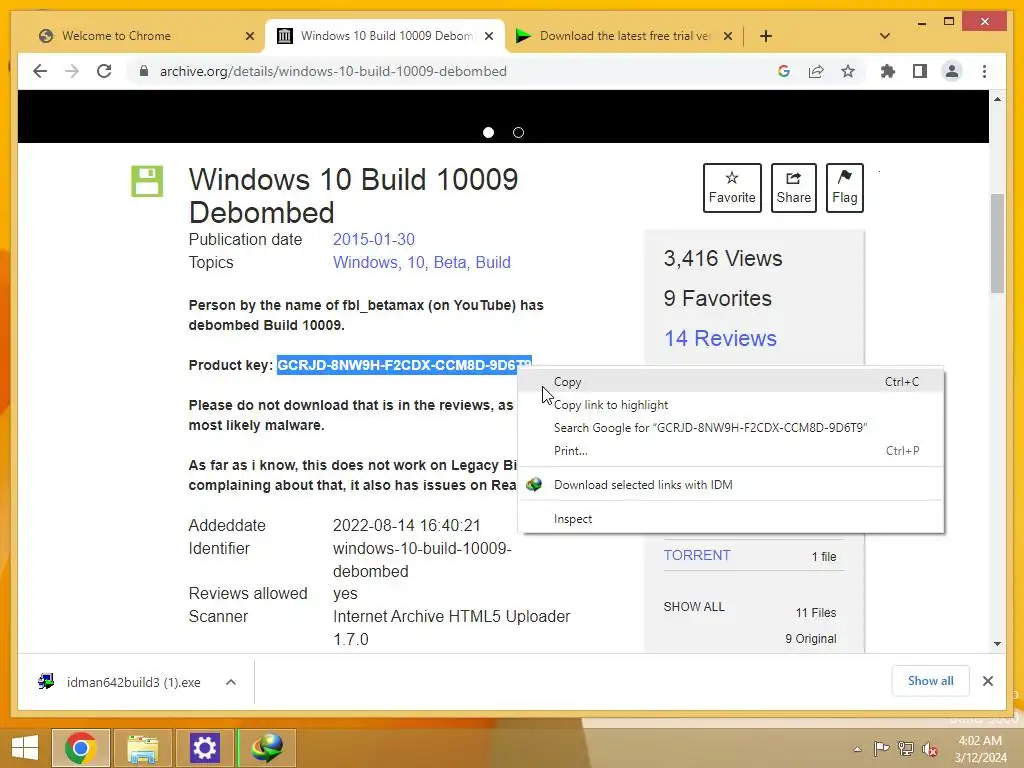Viewport: 1024px width, 768px height.
Task: Click the scrollbar up arrow
Action: click(997, 99)
